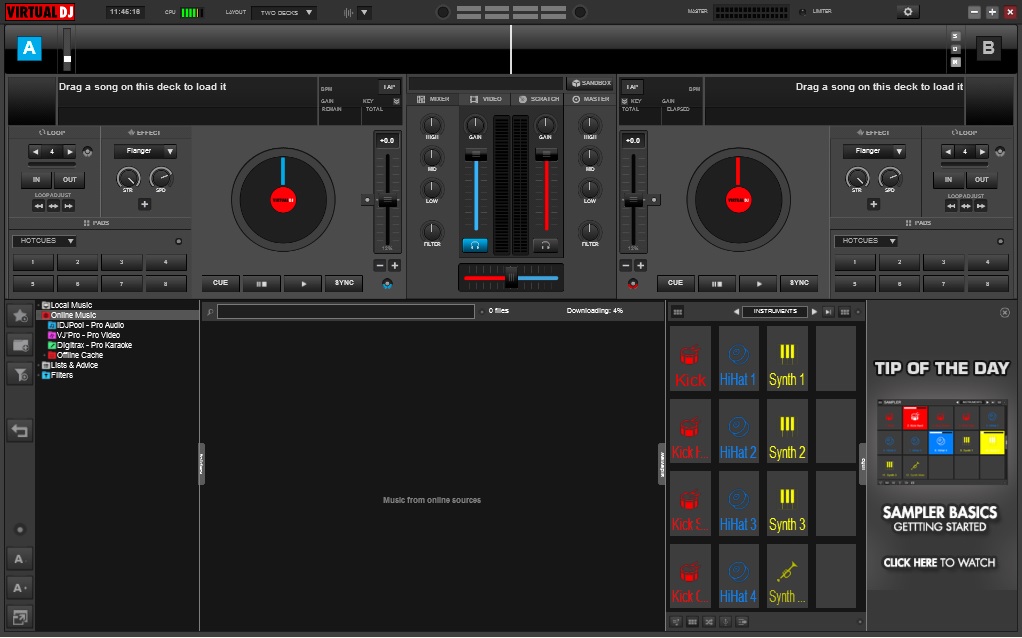Click the left deck CUE button
This screenshot has height=638, width=1022.
pos(220,283)
